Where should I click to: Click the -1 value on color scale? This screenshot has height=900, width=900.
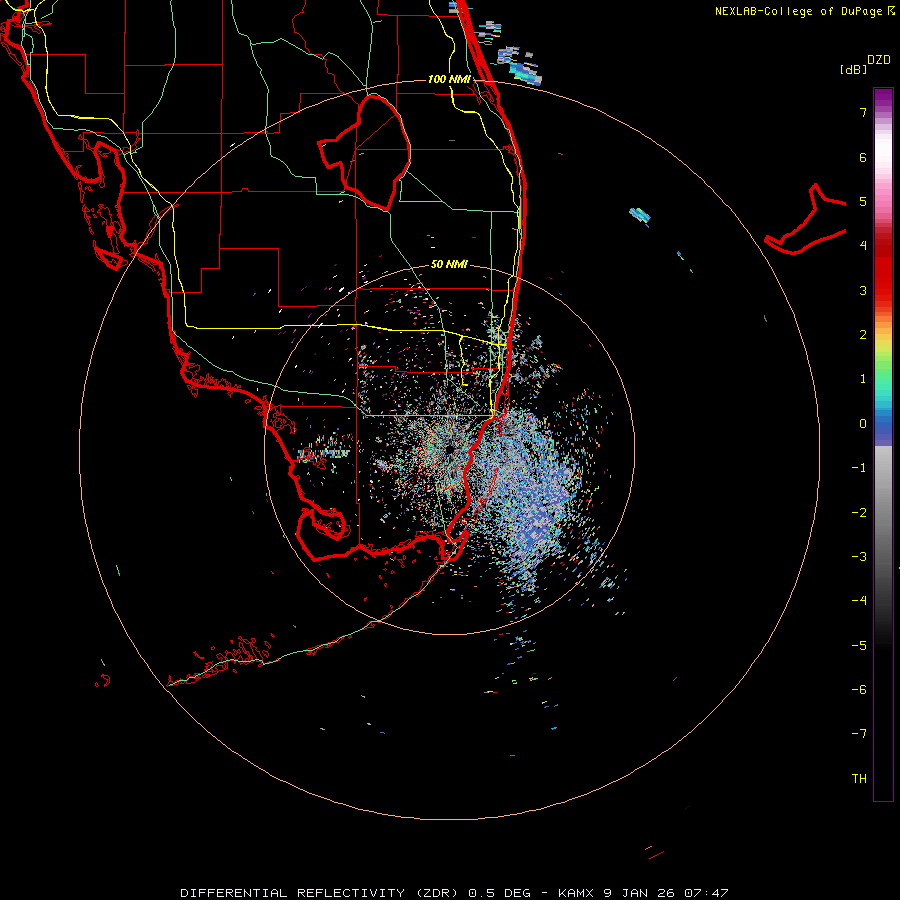859,468
